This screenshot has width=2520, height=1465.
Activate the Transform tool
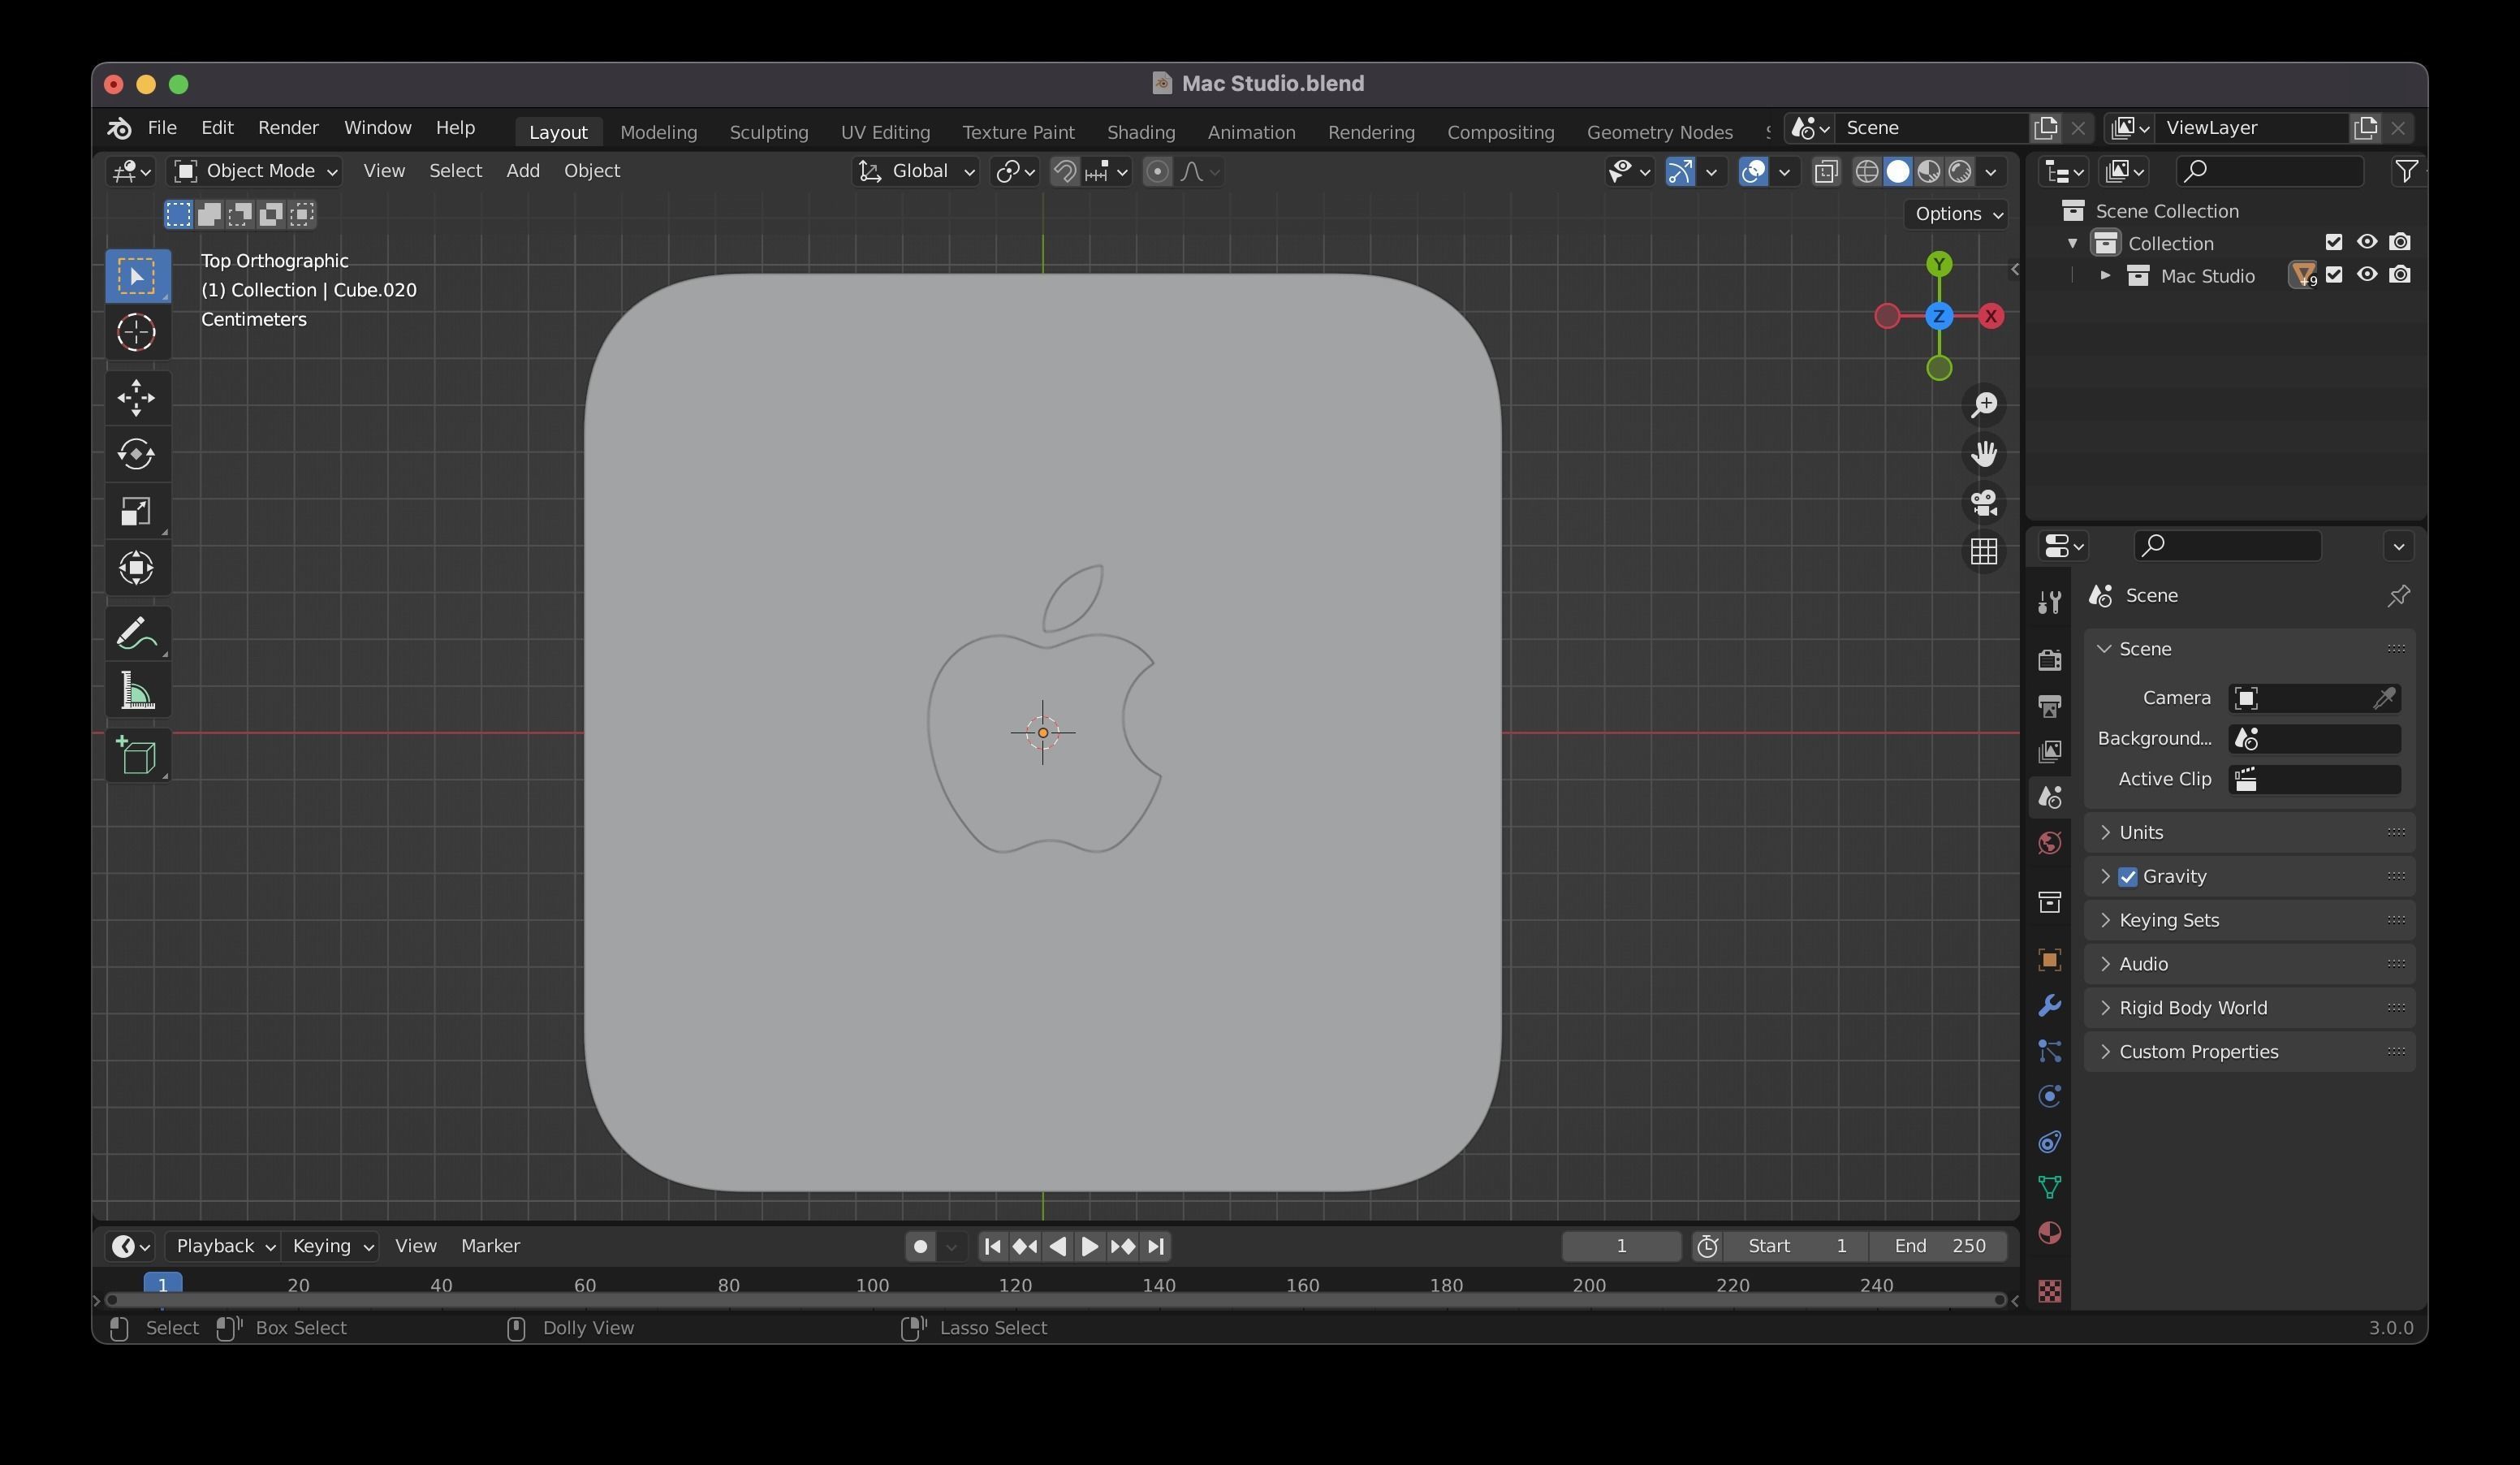click(137, 568)
